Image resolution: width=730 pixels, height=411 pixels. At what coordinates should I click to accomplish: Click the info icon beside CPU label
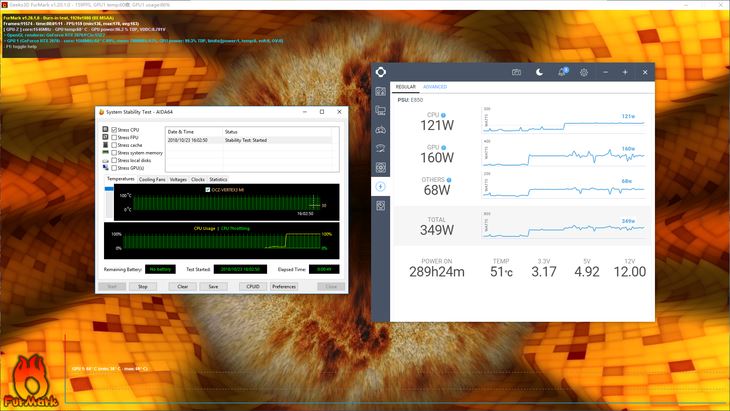[443, 115]
